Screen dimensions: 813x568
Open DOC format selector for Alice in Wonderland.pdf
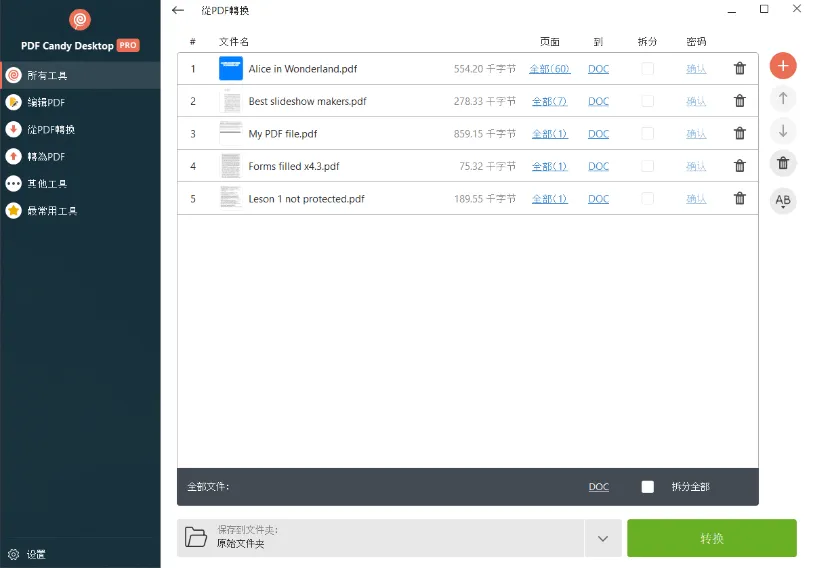click(598, 69)
